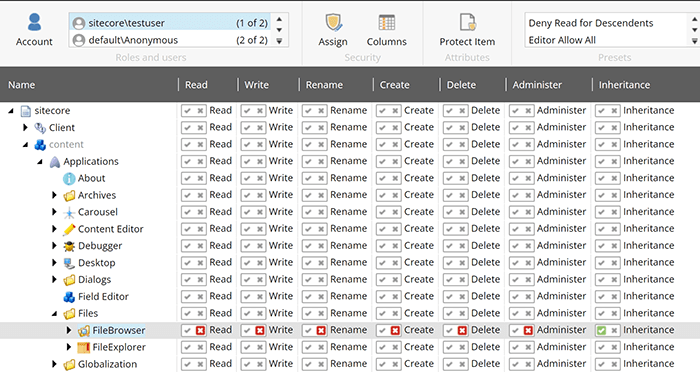The height and width of the screenshot is (372, 700).
Task: Select default\Anonymous account entry
Action: [x=170, y=40]
